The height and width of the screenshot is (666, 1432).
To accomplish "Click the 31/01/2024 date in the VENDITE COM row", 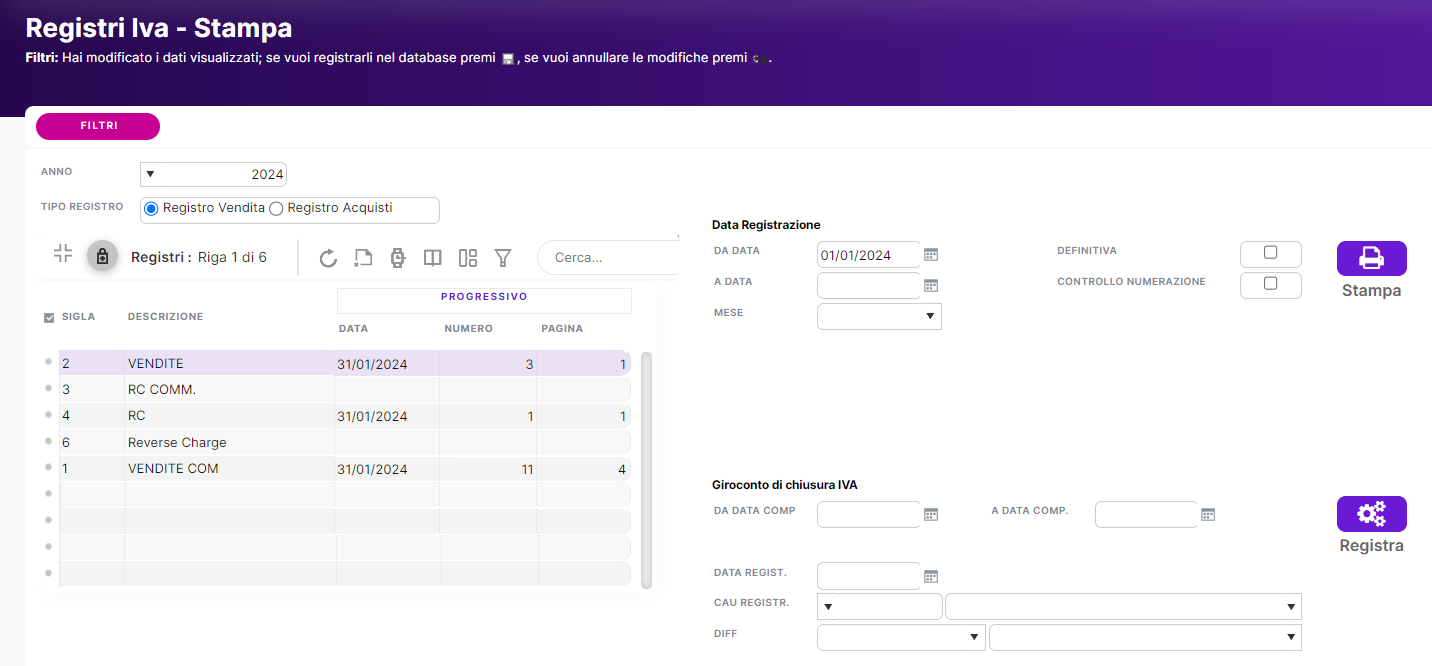I will 372,469.
